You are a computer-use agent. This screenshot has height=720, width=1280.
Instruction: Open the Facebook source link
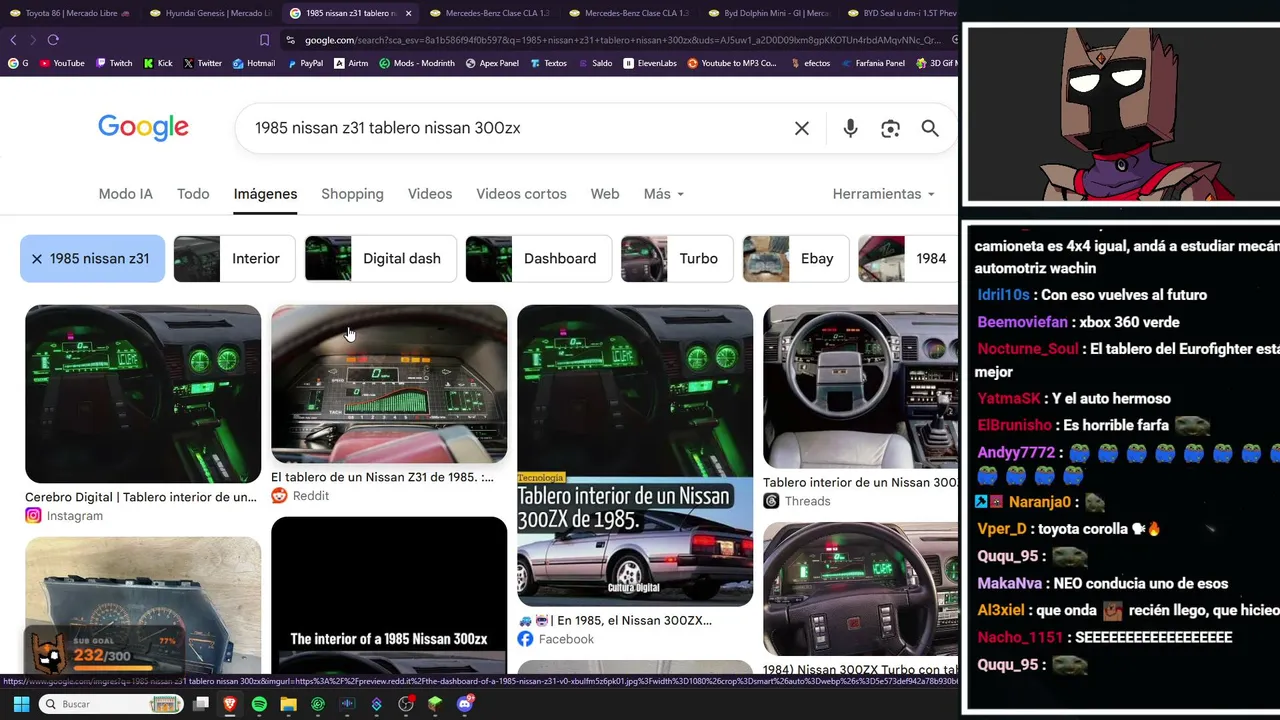tap(556, 639)
